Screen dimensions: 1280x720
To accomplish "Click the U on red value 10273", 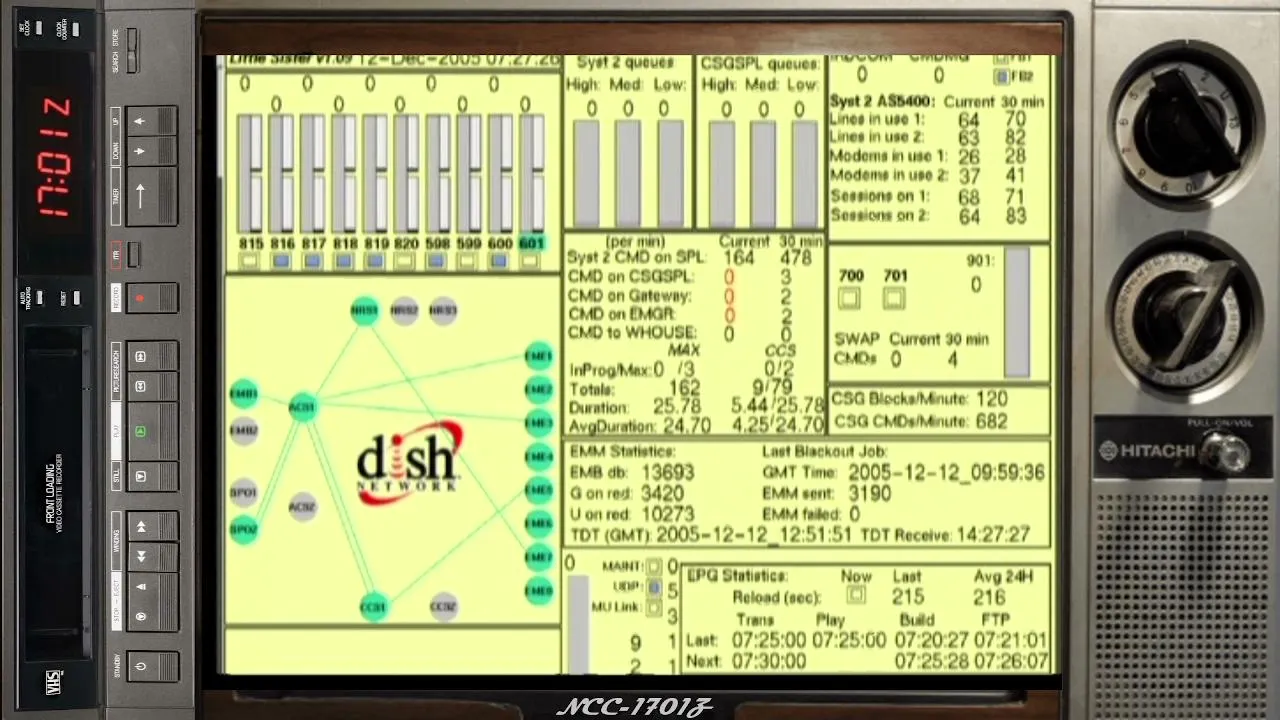I will [x=668, y=514].
